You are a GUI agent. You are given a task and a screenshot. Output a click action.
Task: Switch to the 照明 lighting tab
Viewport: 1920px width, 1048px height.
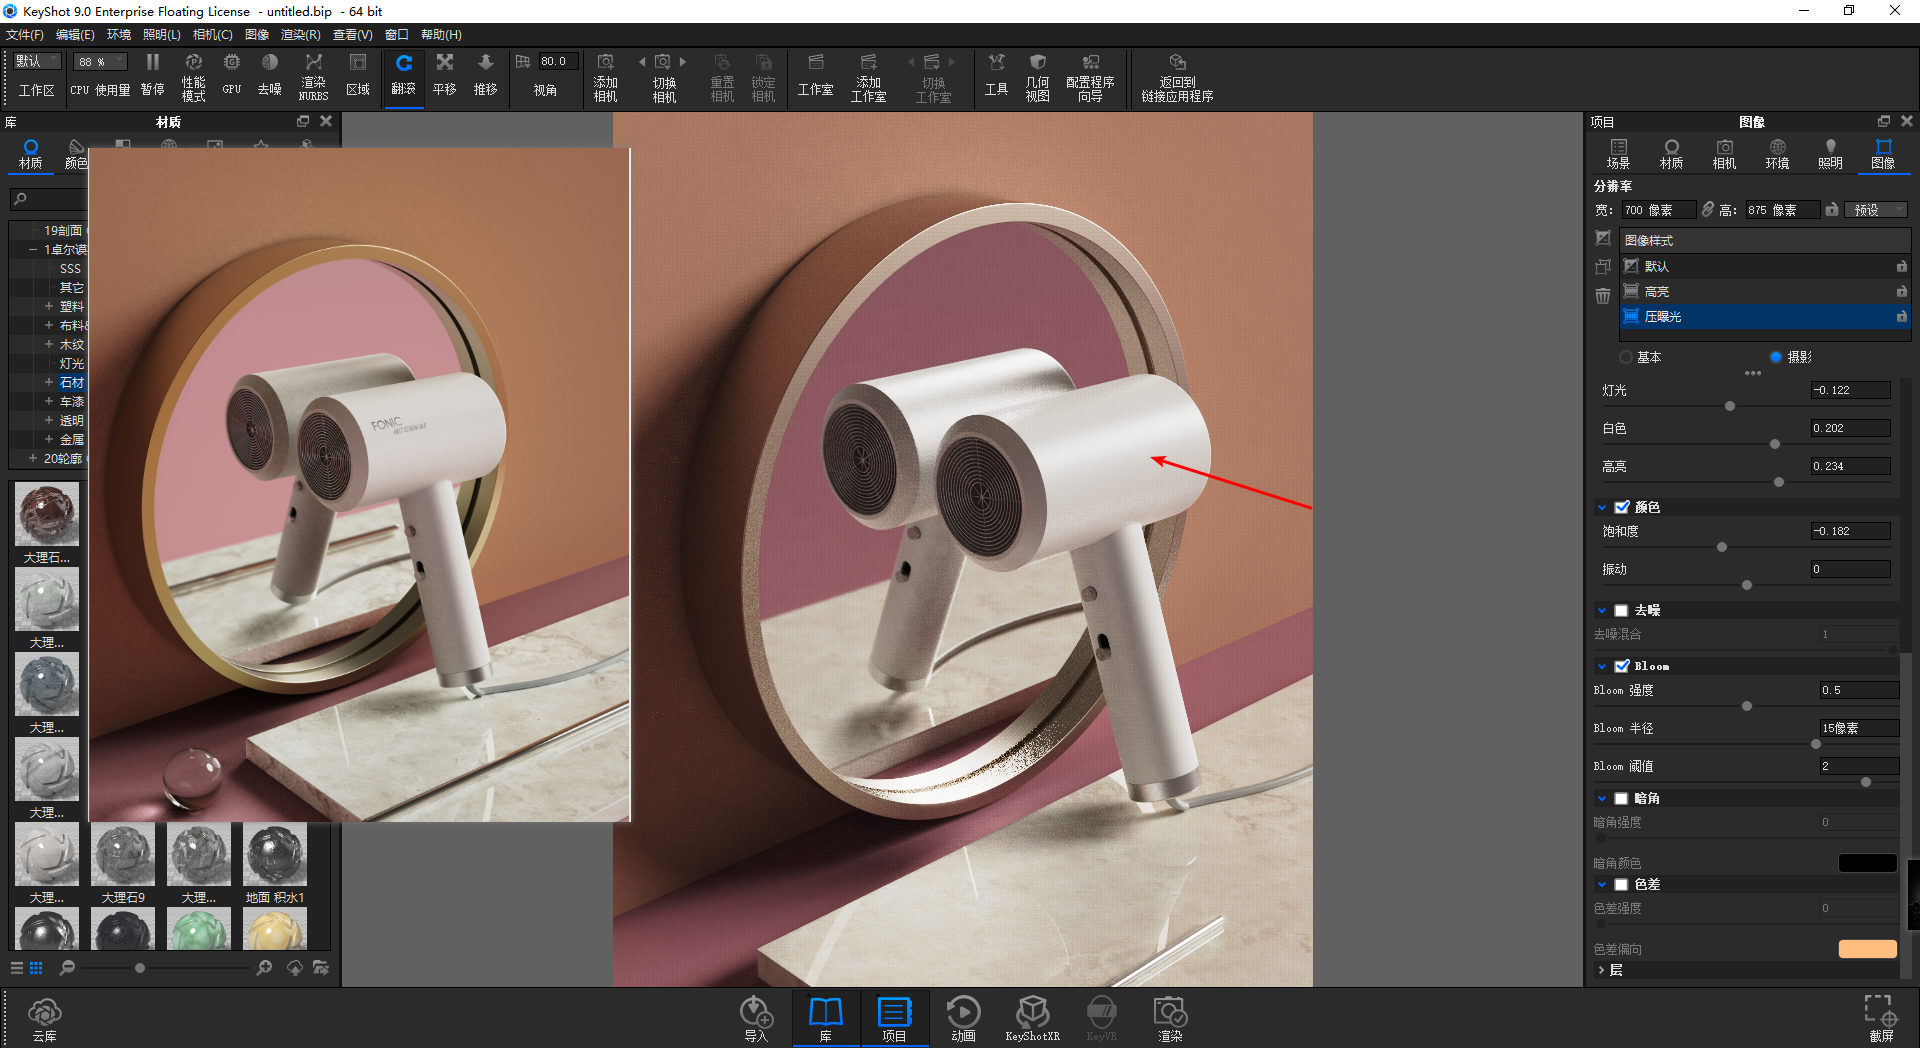click(1830, 154)
